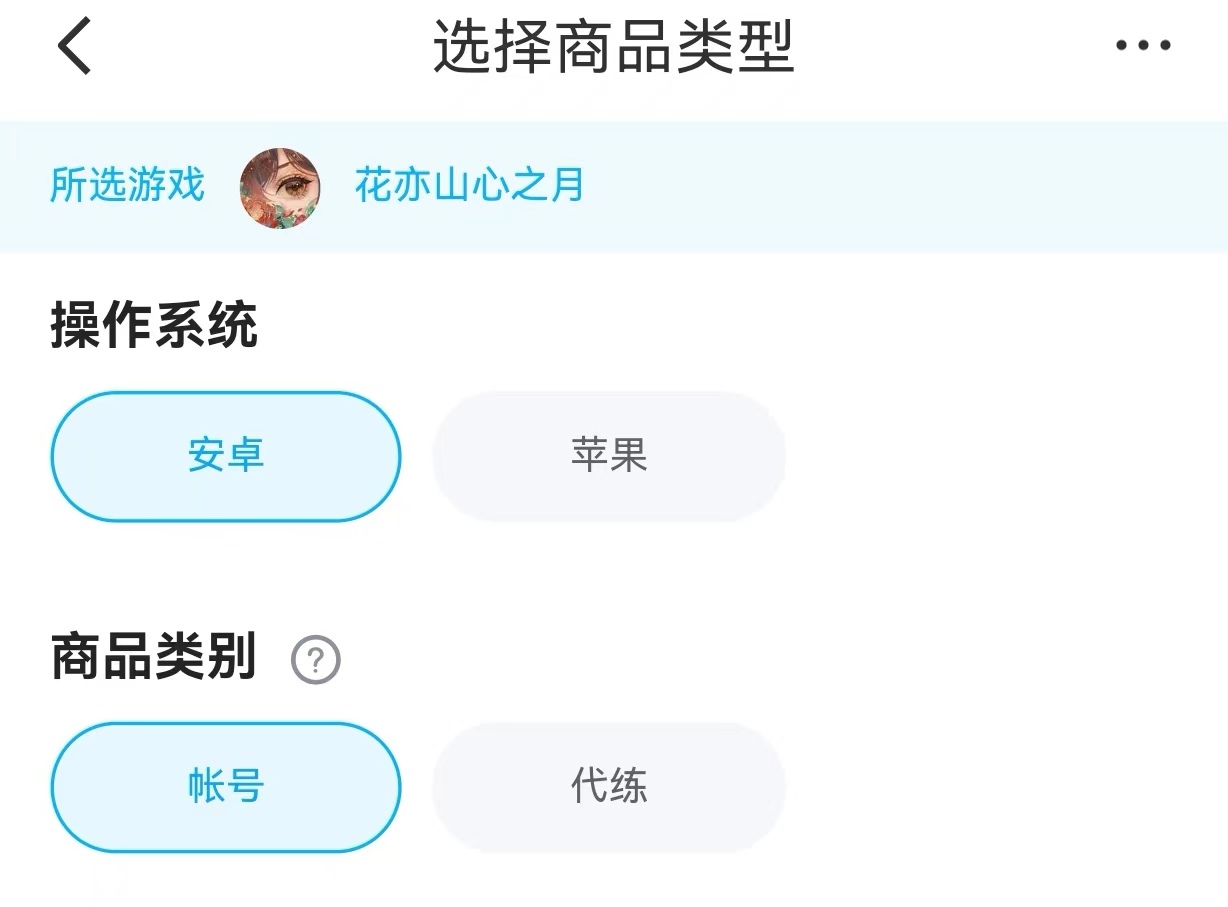The width and height of the screenshot is (1228, 907).
Task: Tap empty space in the selected-game banner
Action: 900,187
